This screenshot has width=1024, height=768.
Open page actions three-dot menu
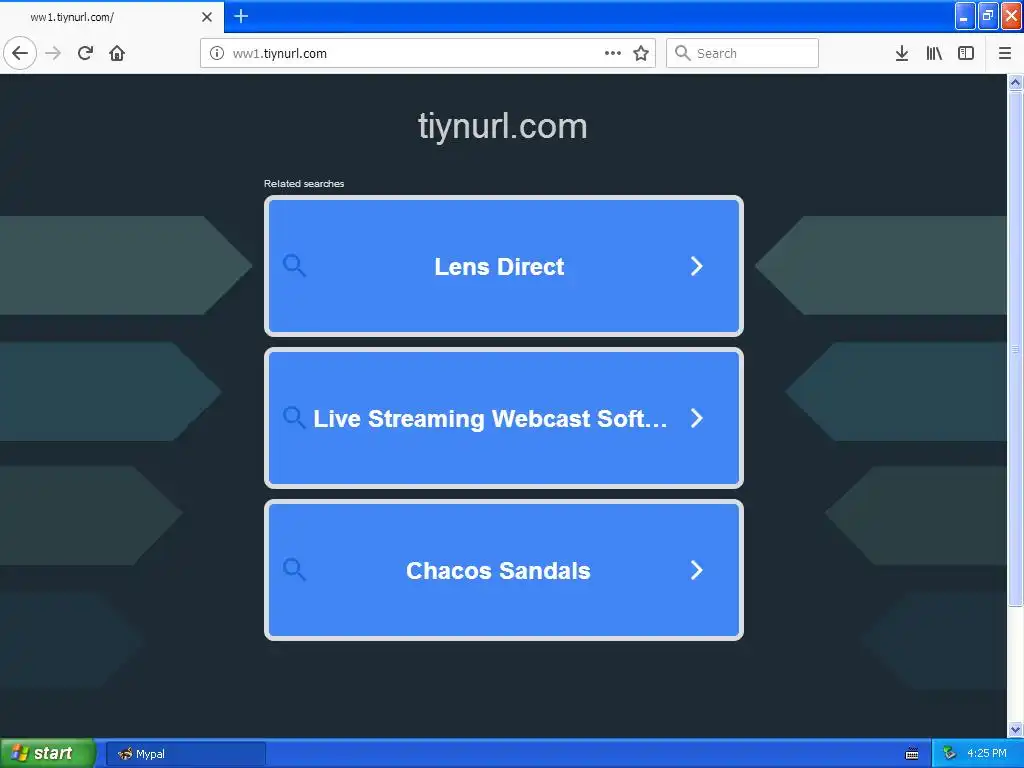point(613,53)
